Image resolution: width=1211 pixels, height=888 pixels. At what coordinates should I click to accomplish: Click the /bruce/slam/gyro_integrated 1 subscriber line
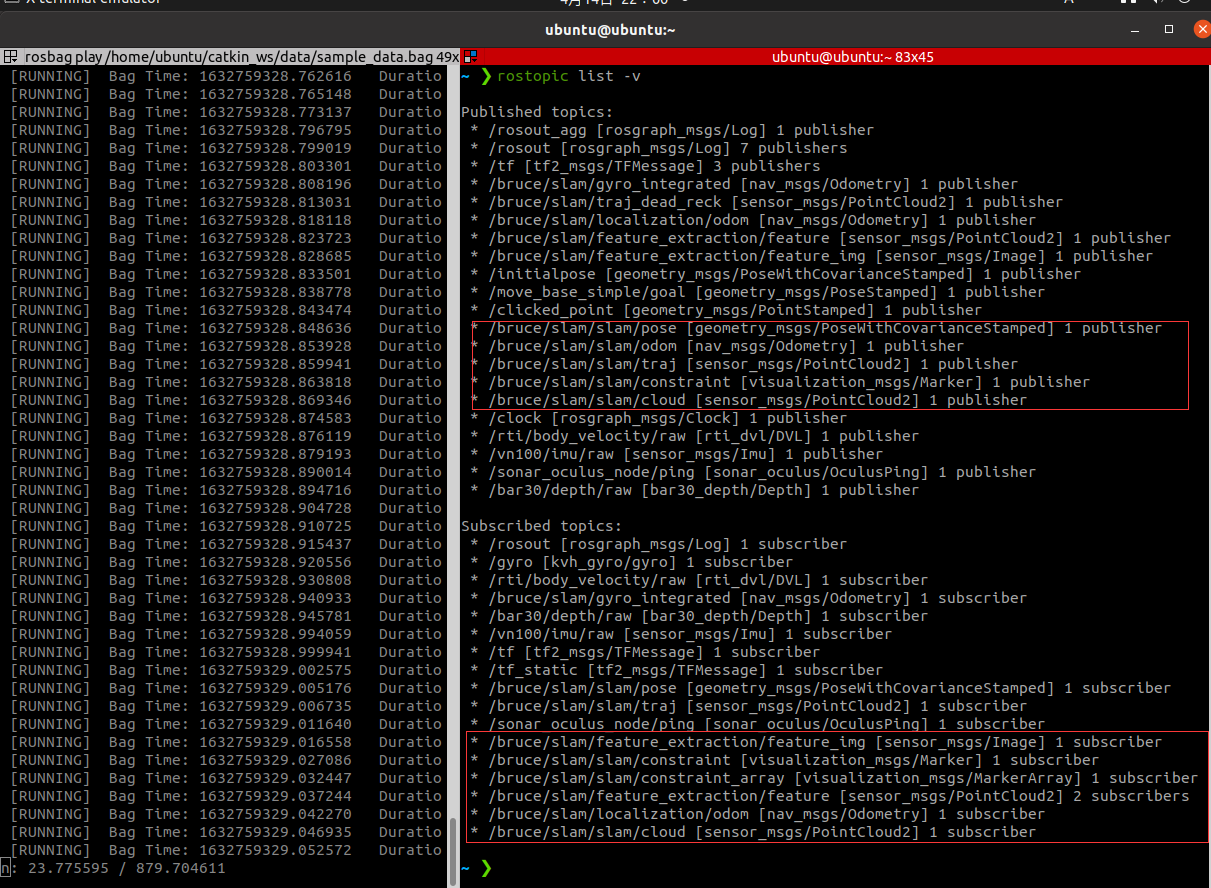(748, 598)
